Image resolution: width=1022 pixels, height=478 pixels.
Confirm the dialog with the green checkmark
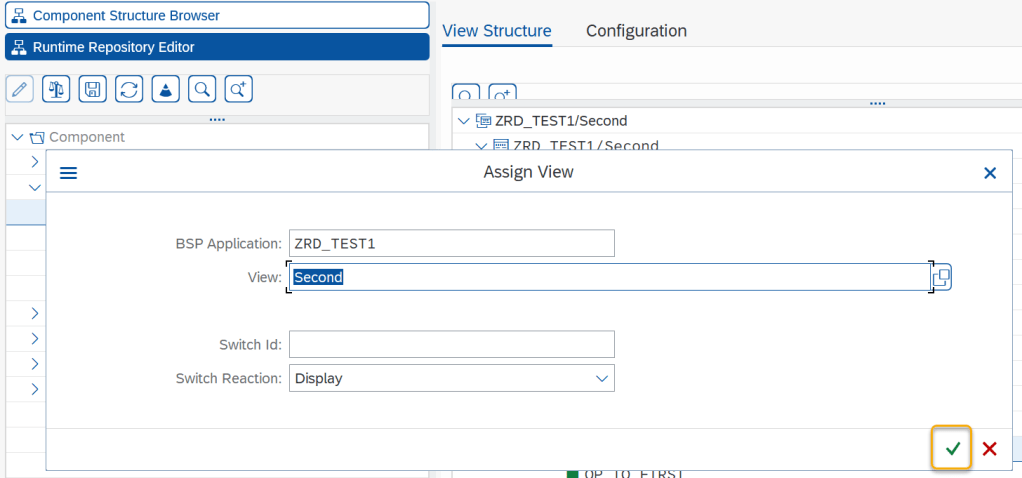point(952,449)
